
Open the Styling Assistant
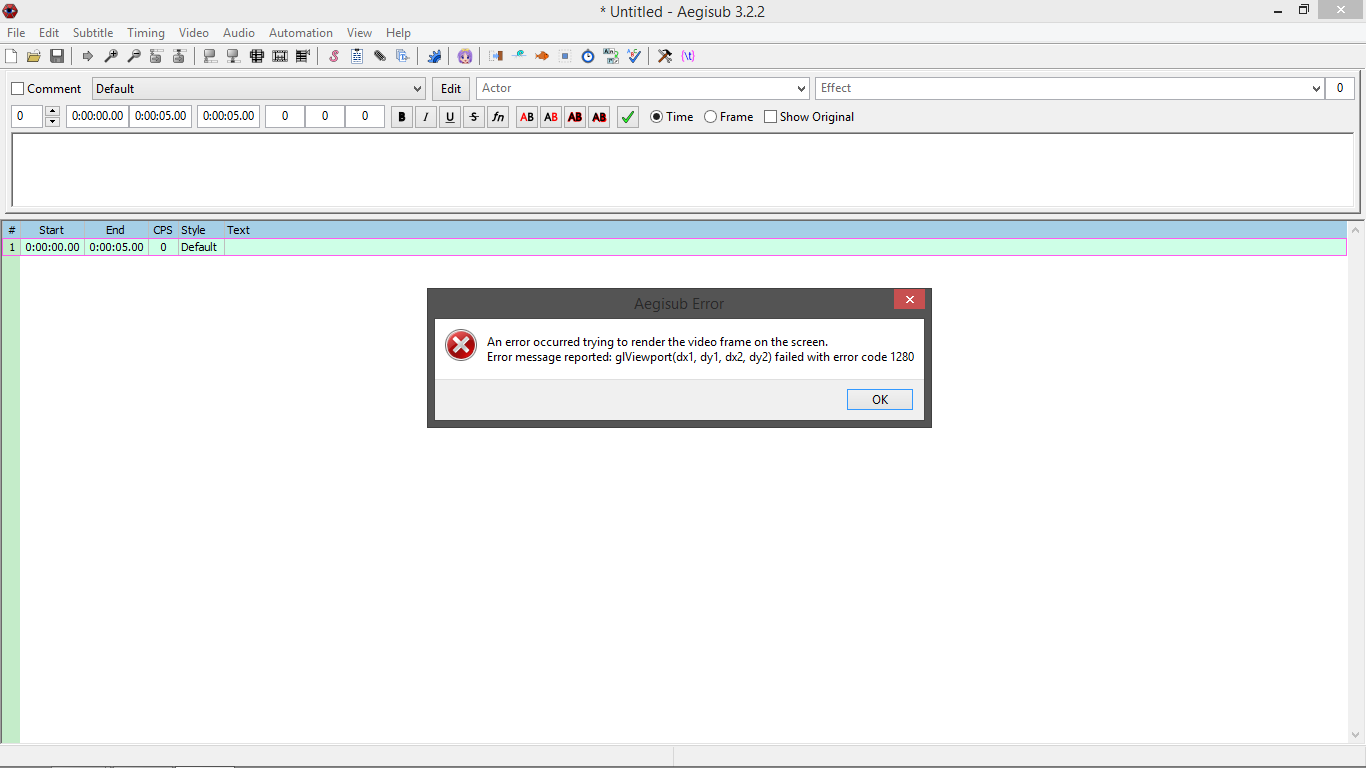click(519, 56)
